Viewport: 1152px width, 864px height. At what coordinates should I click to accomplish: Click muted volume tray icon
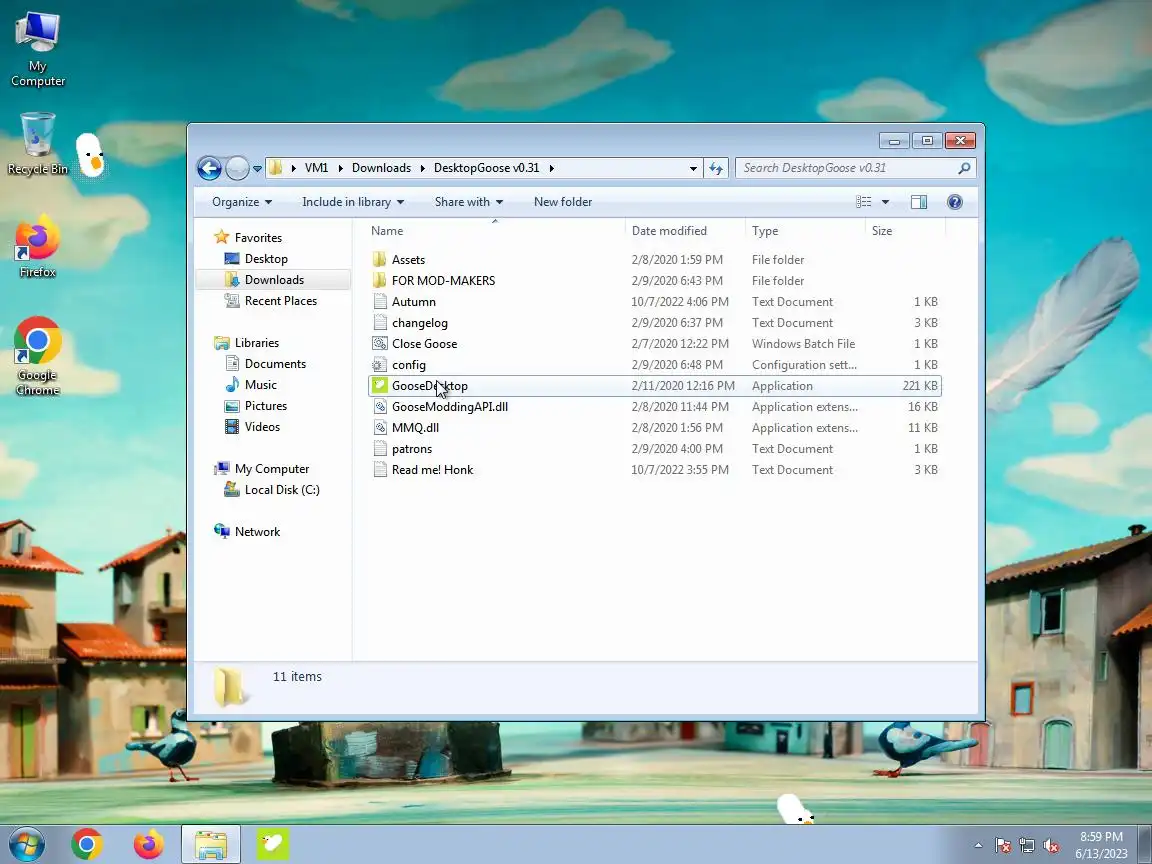(x=1051, y=846)
